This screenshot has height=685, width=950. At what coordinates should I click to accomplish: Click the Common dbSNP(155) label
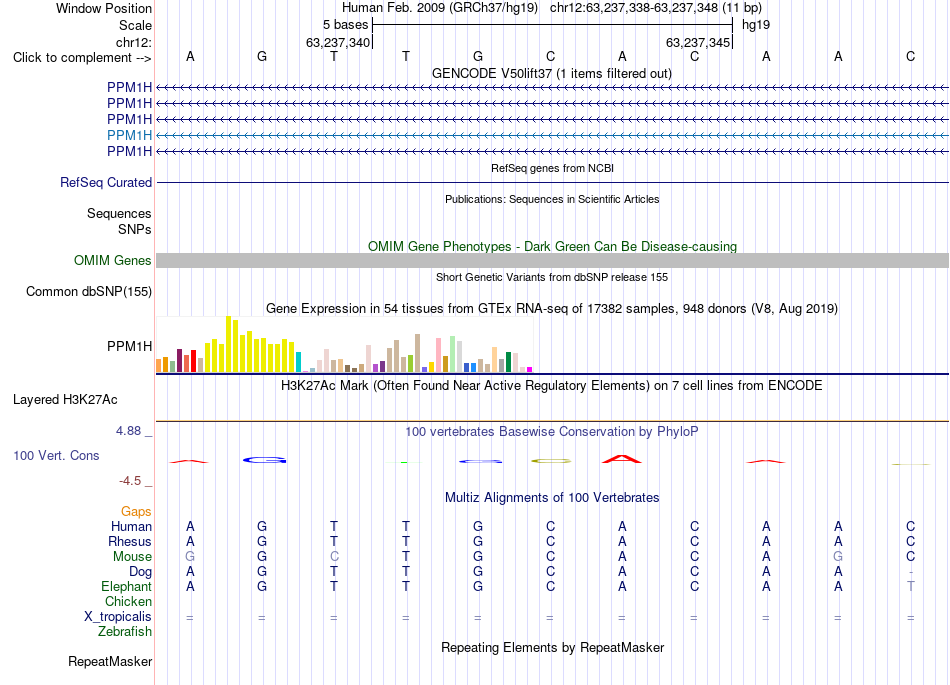[x=88, y=291]
